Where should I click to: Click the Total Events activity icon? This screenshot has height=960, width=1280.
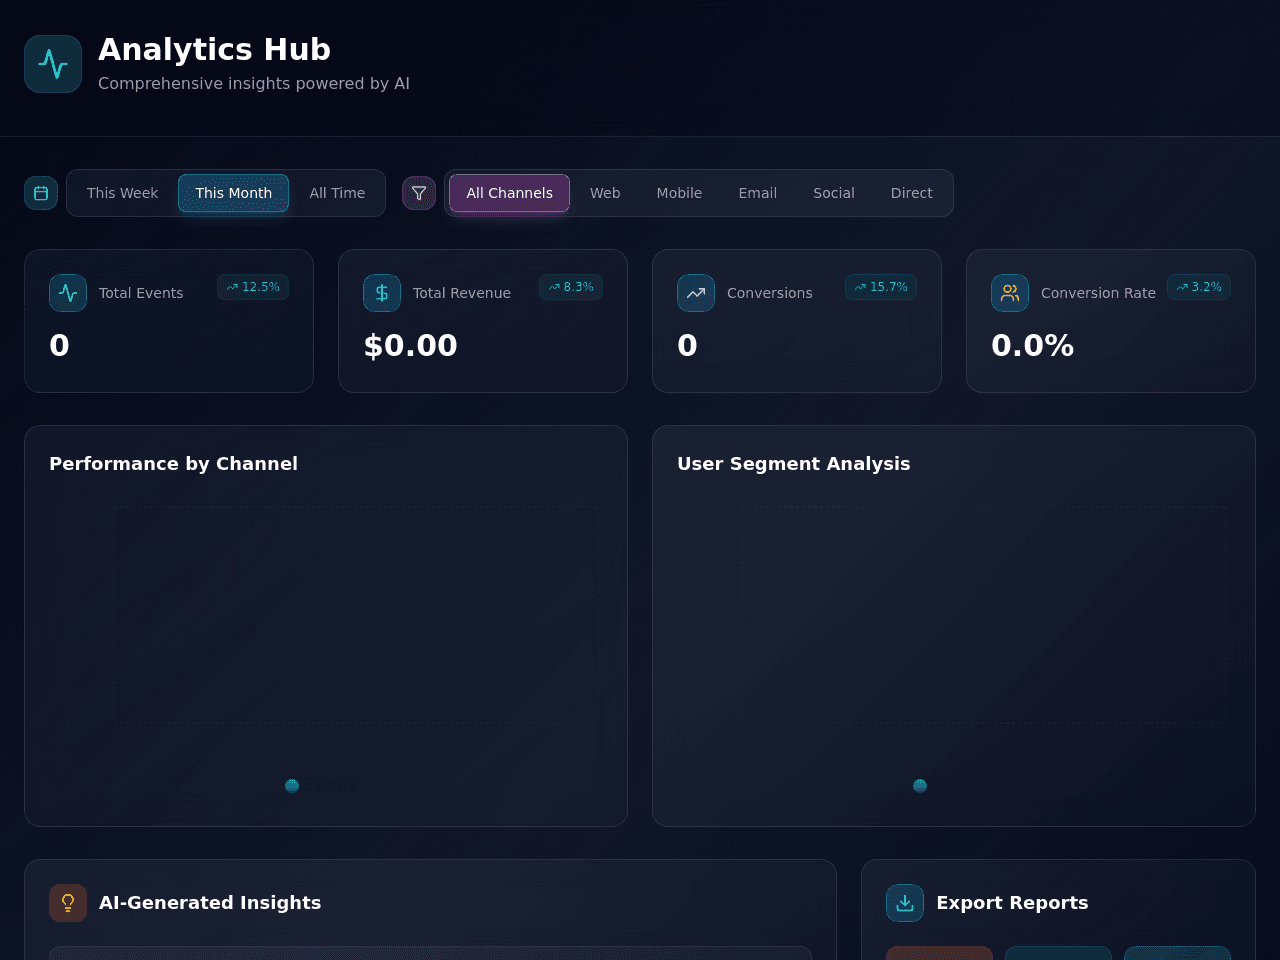tap(68, 293)
